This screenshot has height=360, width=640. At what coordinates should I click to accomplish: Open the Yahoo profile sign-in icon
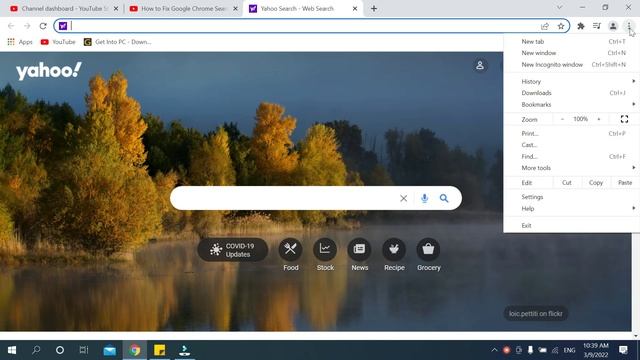point(480,65)
